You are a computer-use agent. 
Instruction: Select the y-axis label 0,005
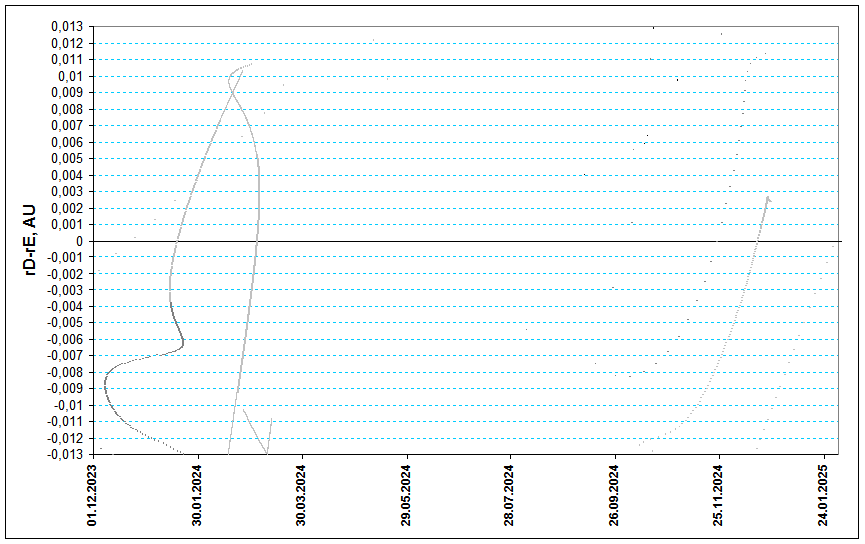67,158
